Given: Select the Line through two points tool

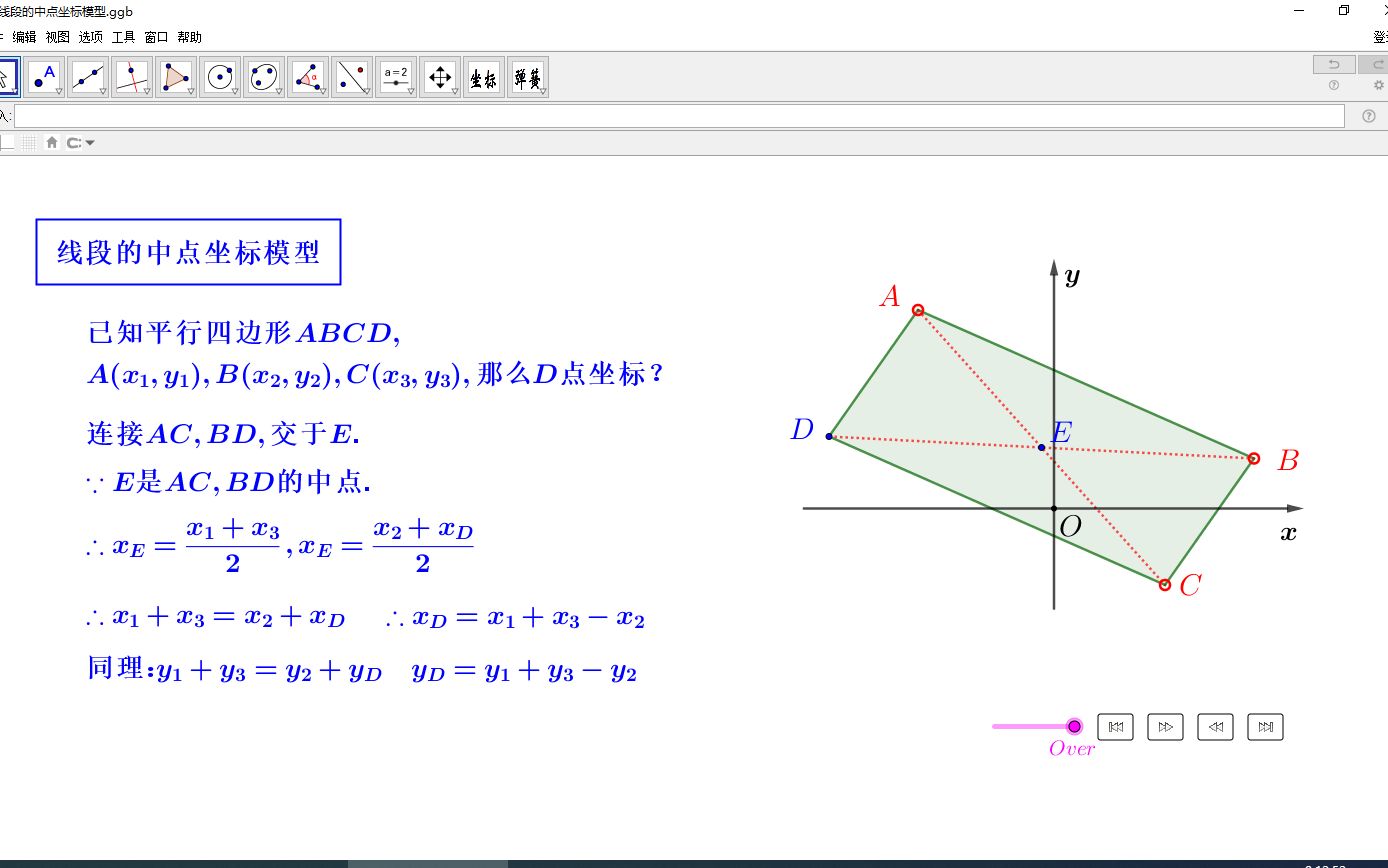Looking at the screenshot, I should pos(89,77).
